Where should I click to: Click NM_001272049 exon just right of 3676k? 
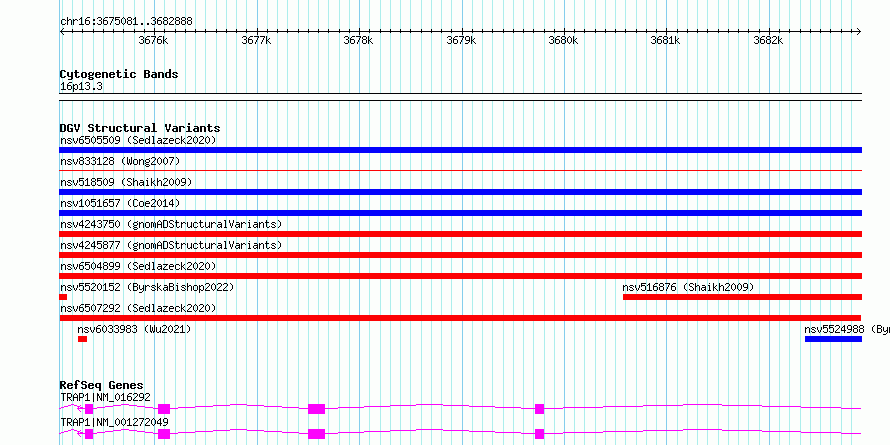[164, 434]
